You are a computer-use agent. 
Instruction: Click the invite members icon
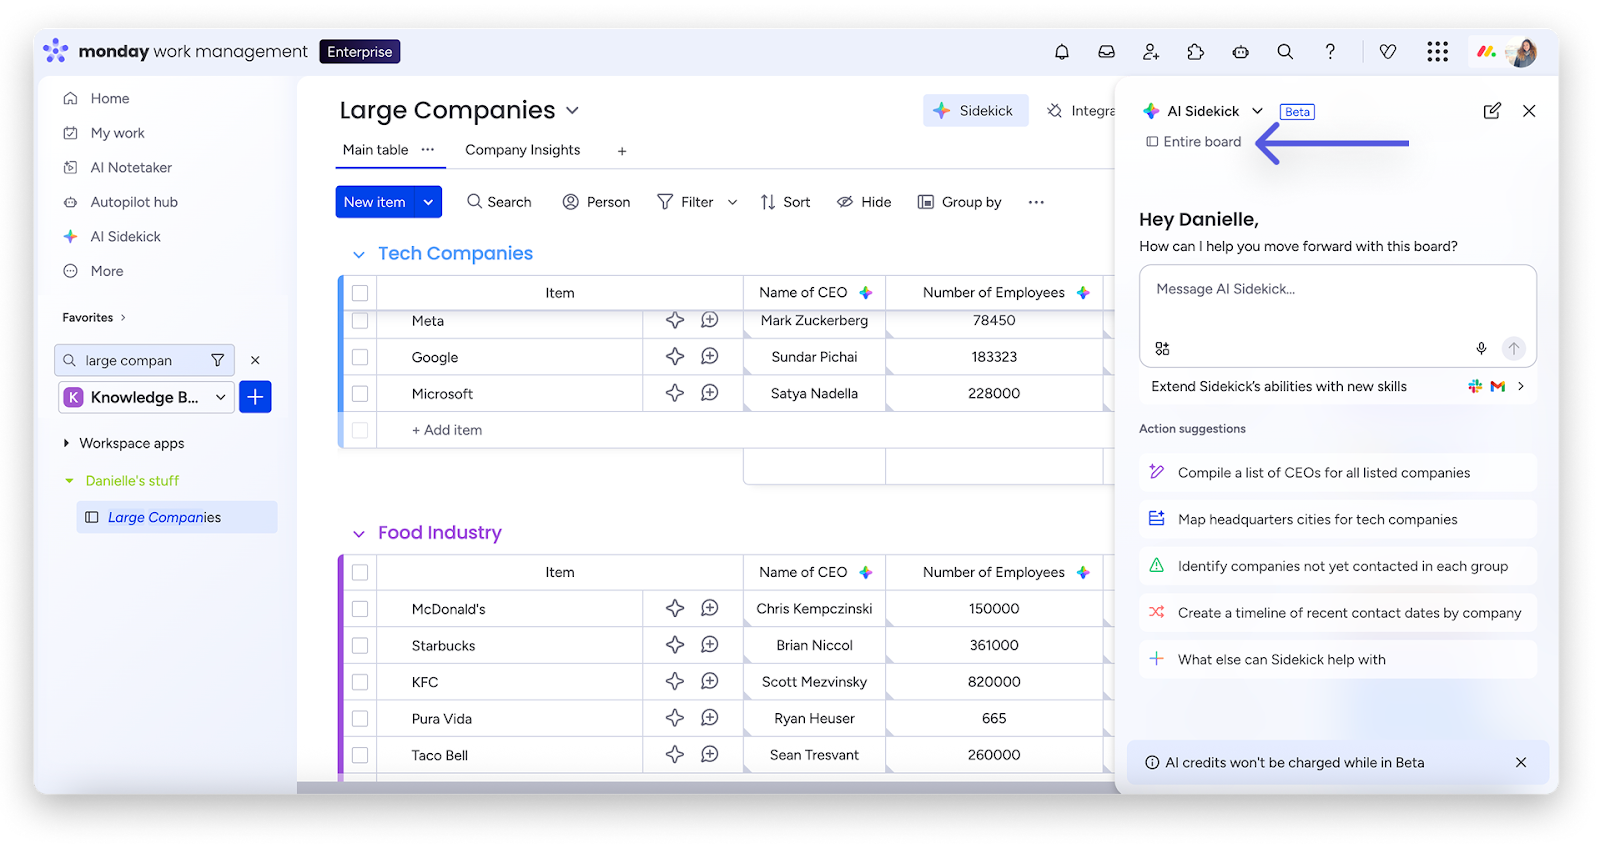click(x=1151, y=52)
